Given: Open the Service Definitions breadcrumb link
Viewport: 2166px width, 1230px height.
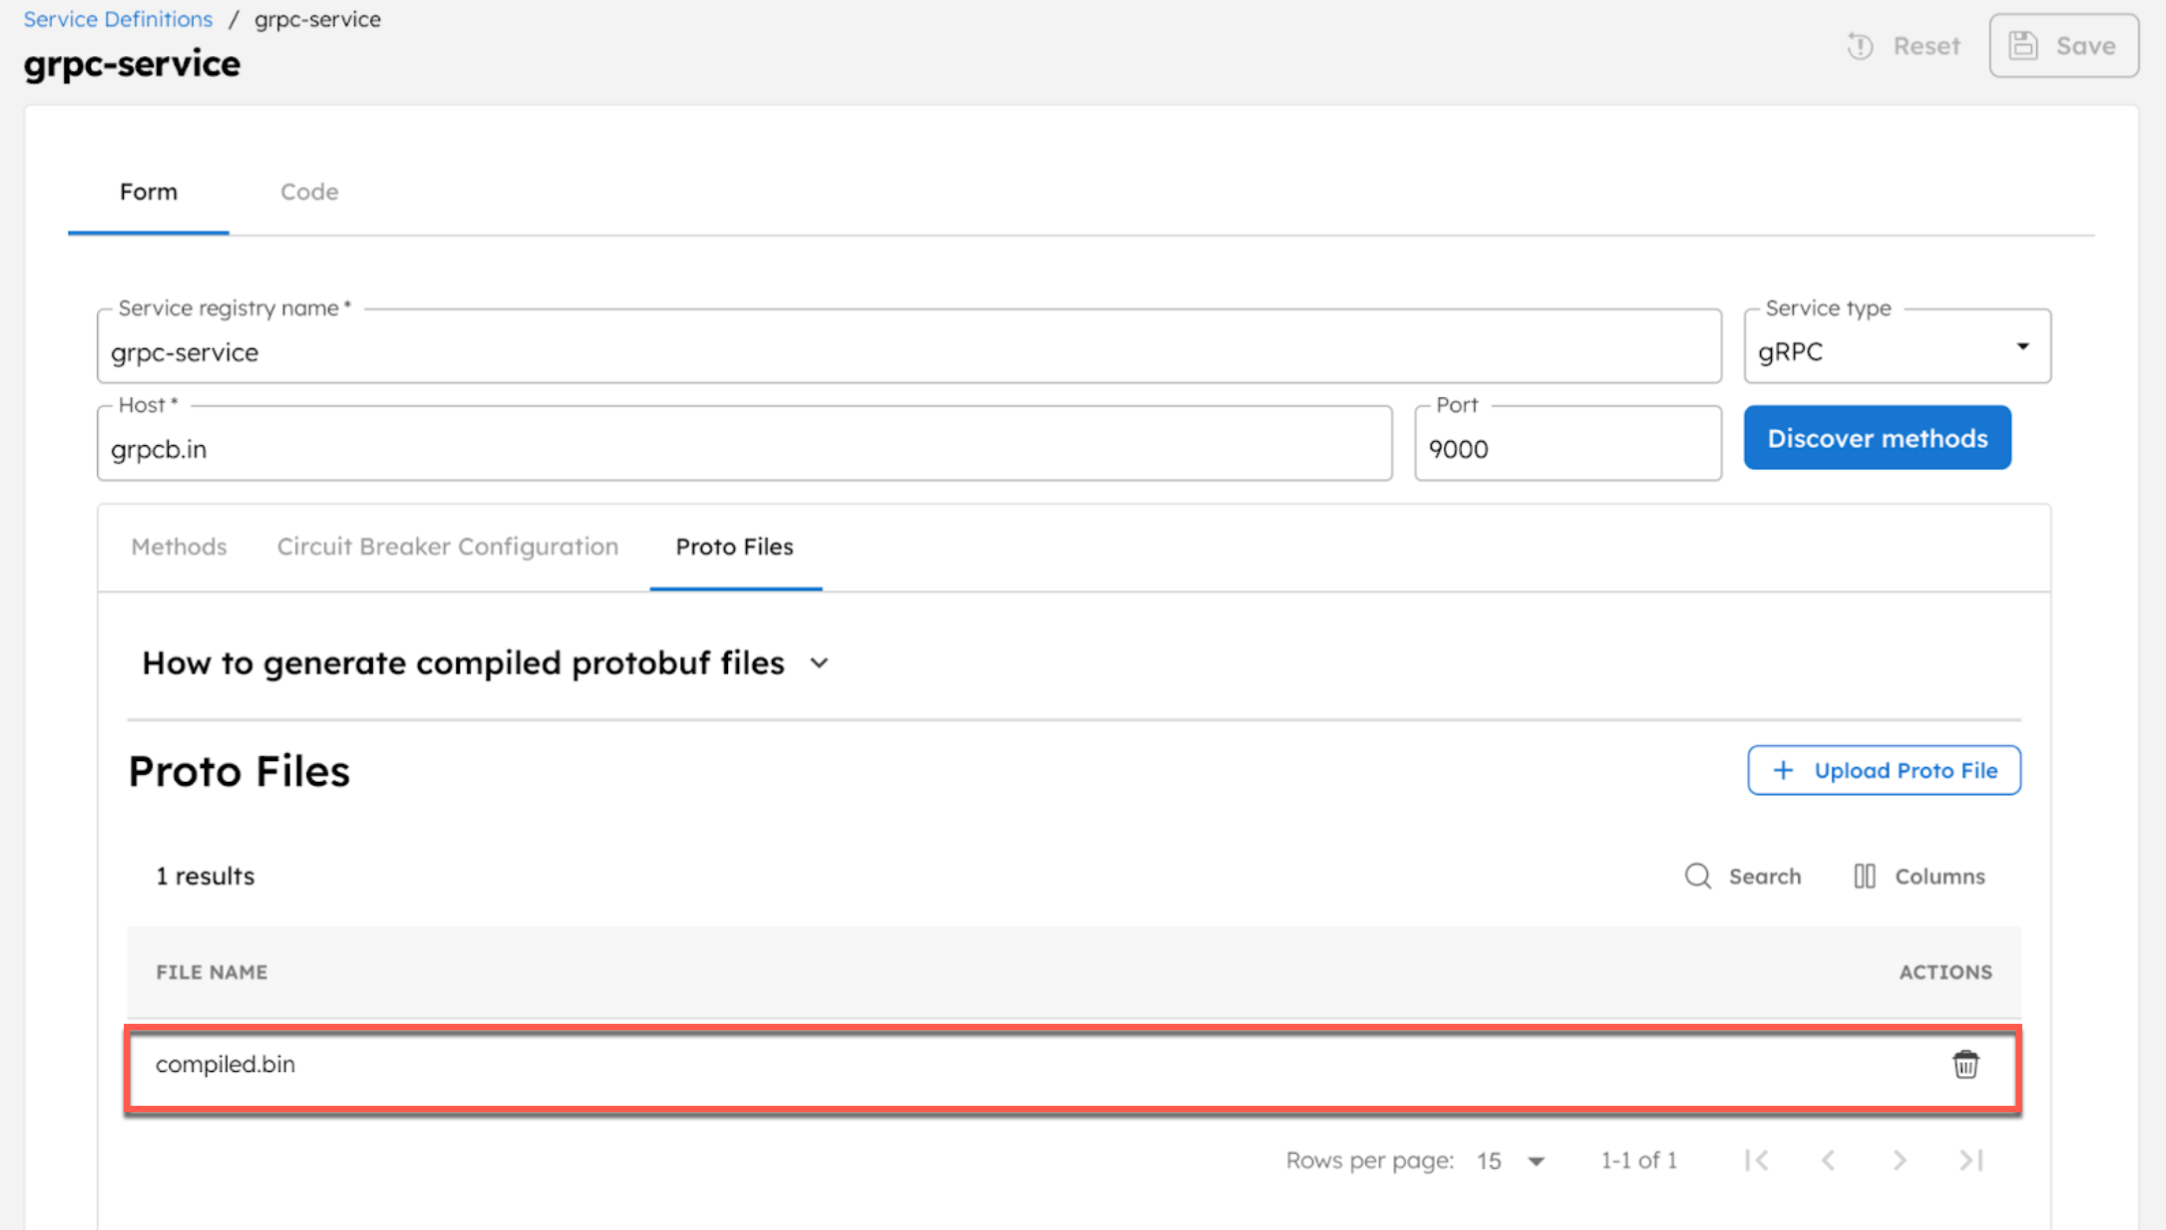Looking at the screenshot, I should click(x=117, y=18).
